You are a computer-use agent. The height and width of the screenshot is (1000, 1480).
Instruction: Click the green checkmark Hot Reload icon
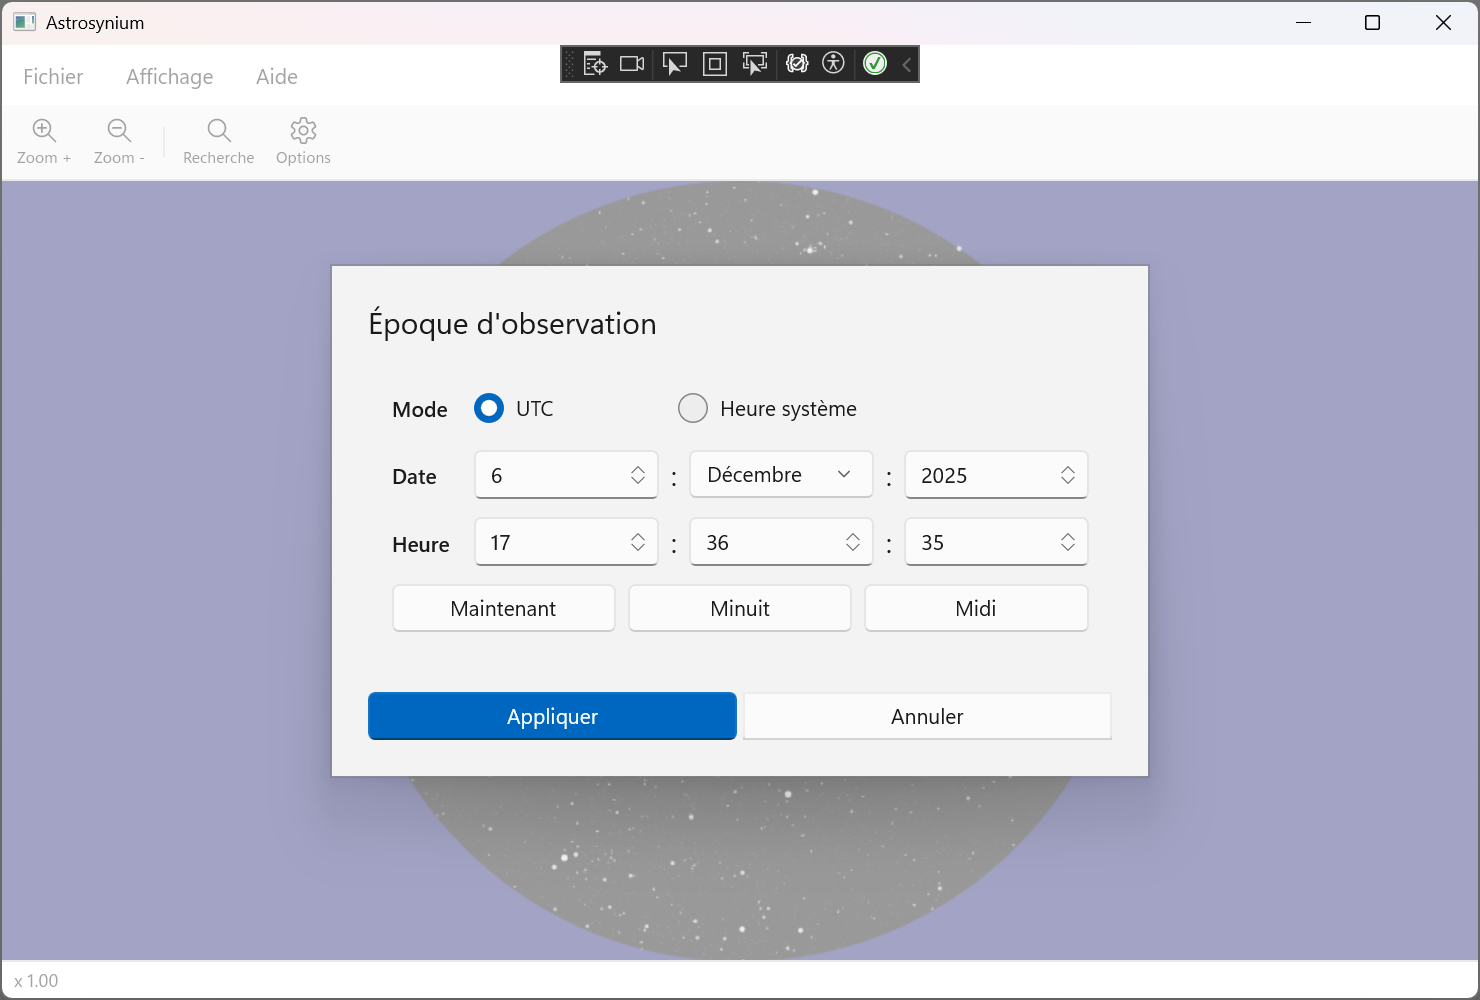[x=875, y=64]
